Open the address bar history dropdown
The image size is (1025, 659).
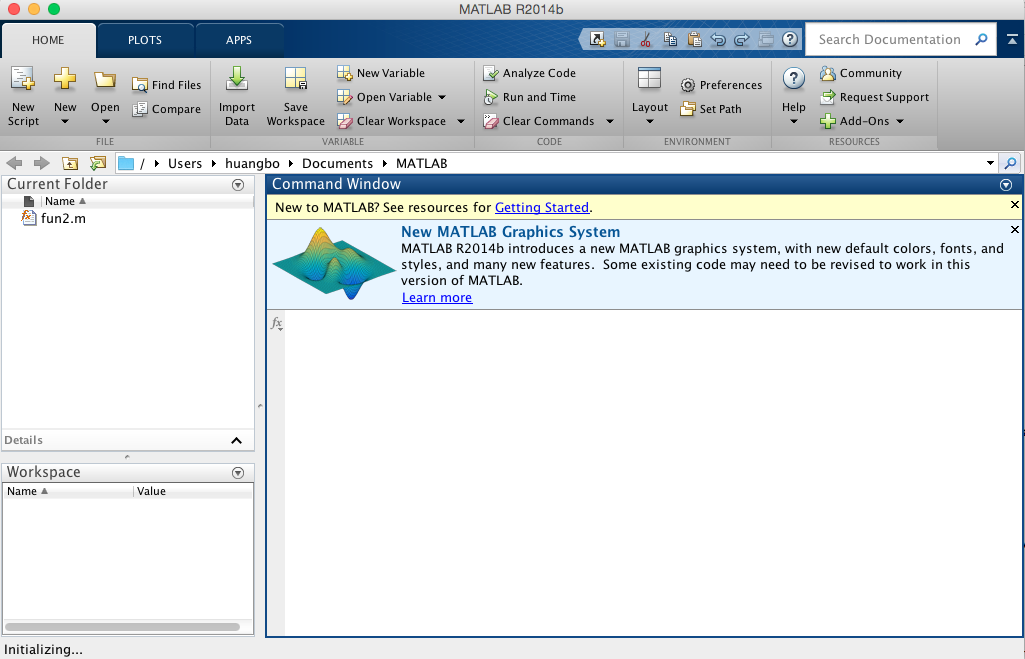click(x=990, y=163)
